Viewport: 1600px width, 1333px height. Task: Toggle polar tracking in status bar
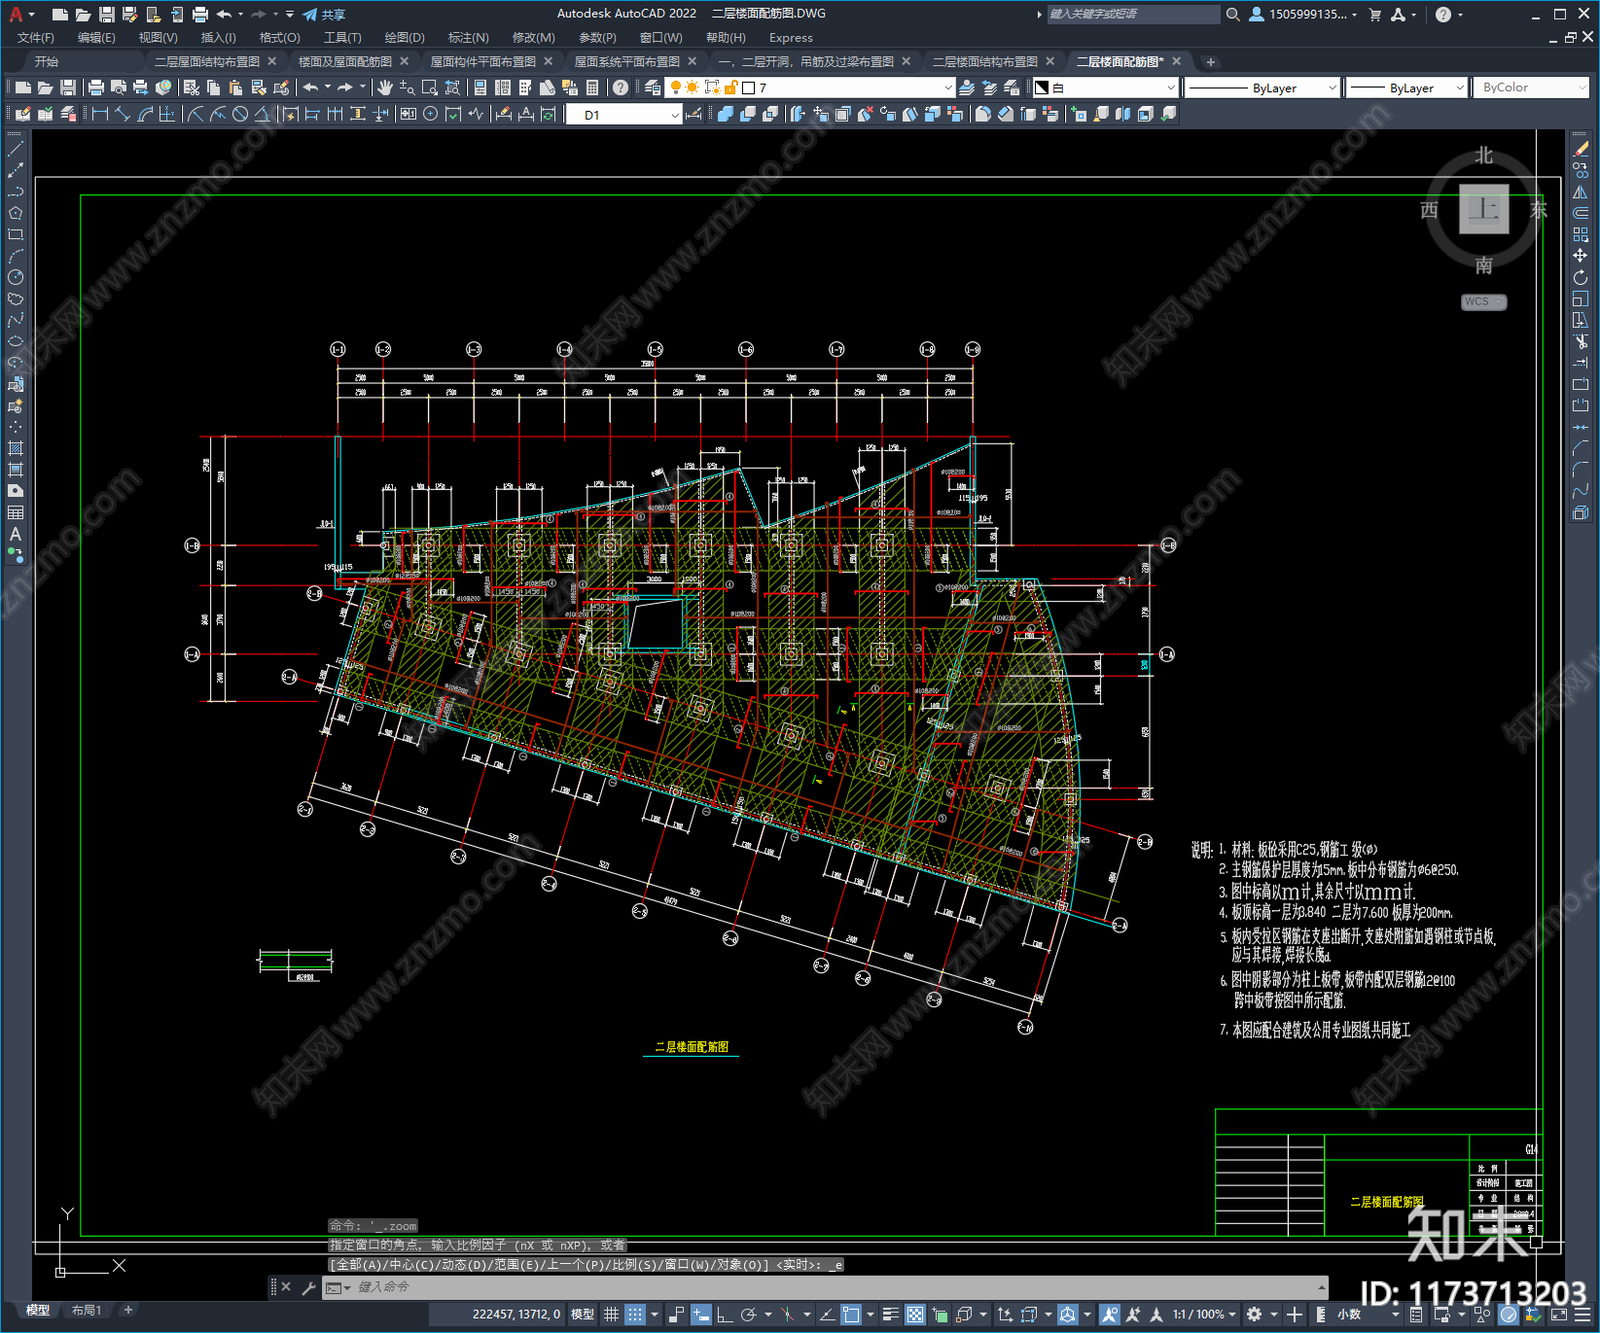pos(748,1314)
